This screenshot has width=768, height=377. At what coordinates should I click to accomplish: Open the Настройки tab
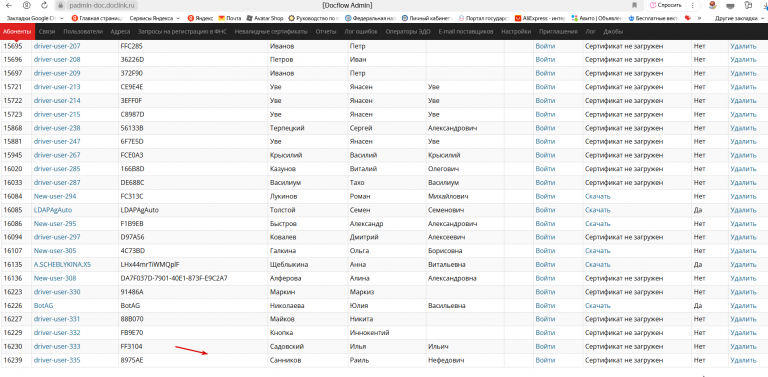(516, 31)
